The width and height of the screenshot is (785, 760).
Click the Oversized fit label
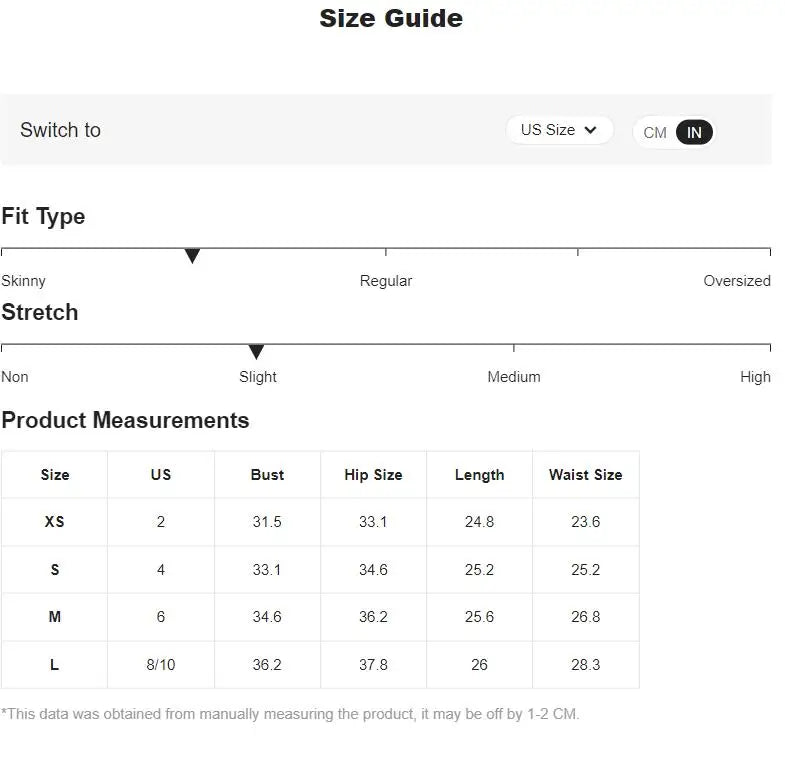[x=736, y=281]
